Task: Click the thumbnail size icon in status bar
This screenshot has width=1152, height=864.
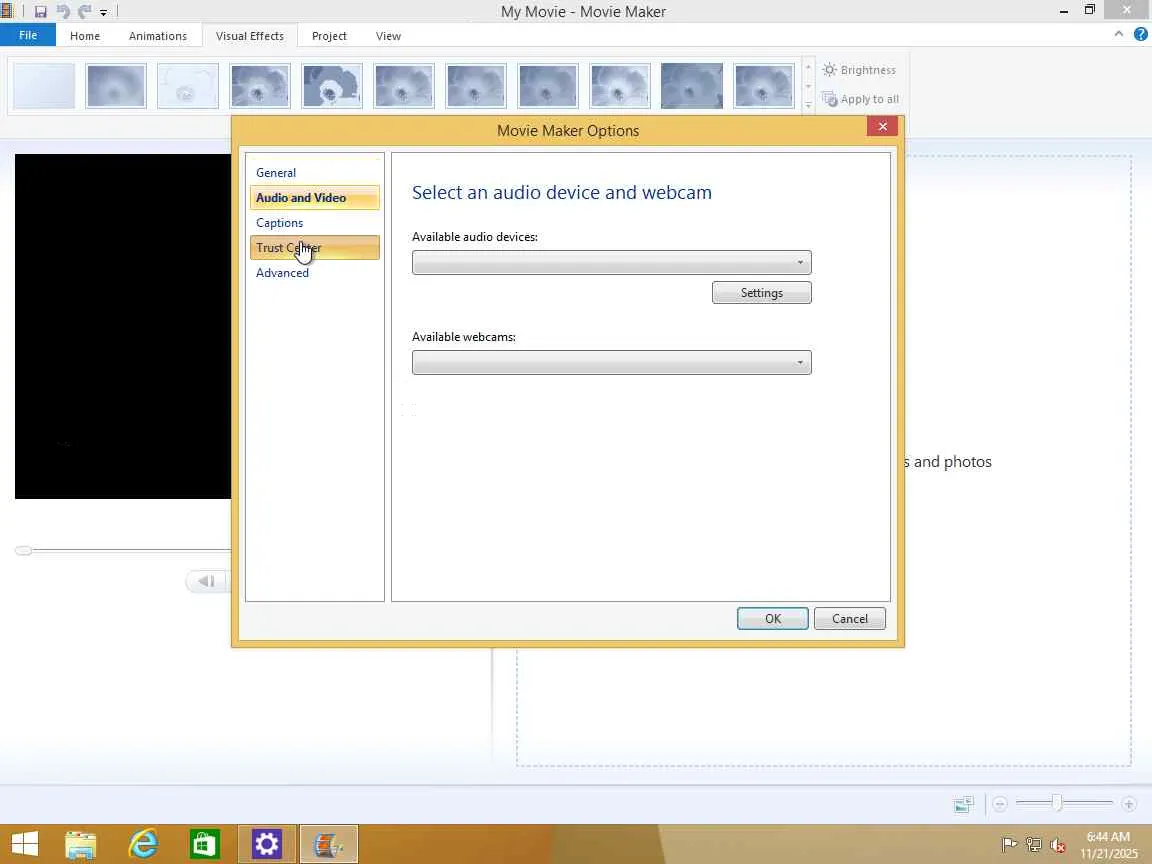Action: point(963,804)
